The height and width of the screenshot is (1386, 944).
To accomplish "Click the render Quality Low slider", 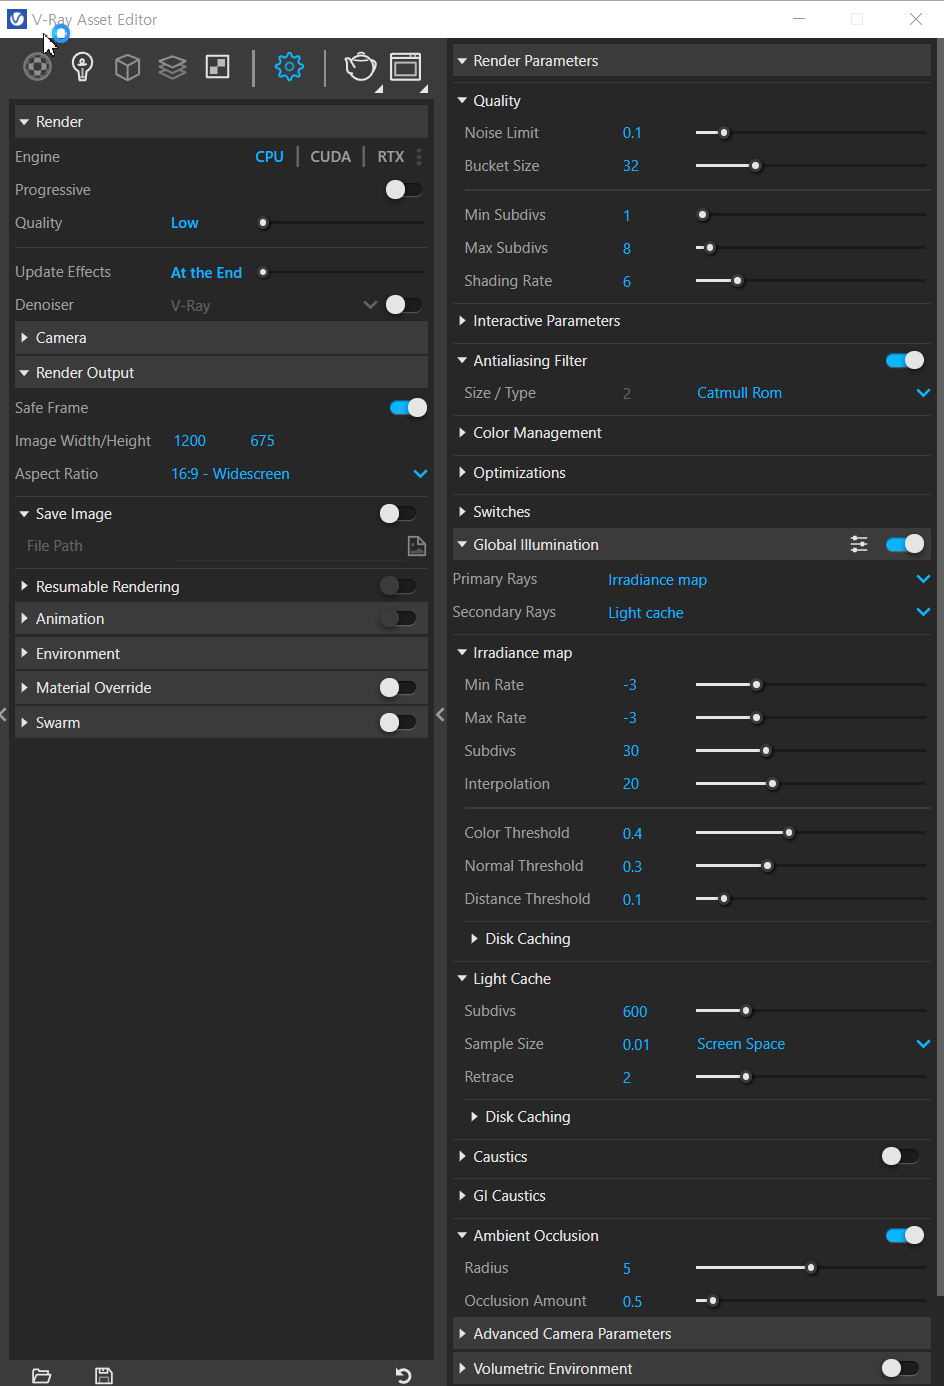I will (x=341, y=223).
